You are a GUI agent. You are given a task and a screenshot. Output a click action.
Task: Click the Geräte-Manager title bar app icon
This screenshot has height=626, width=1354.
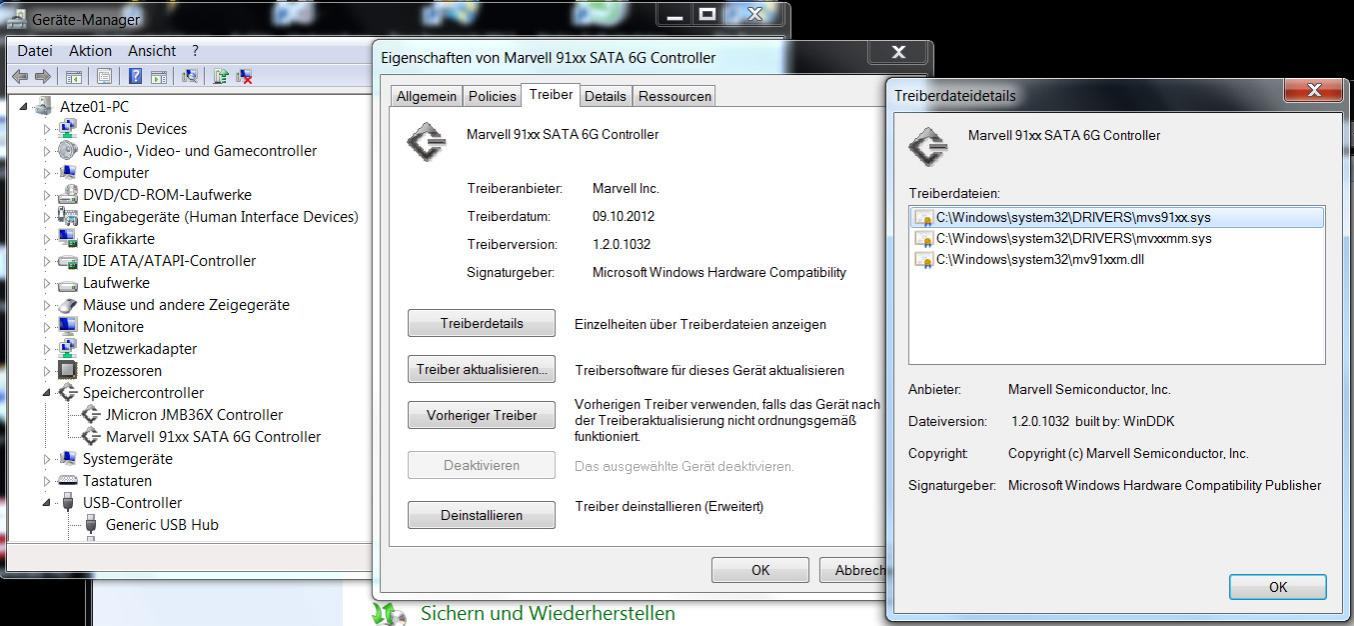[x=17, y=19]
